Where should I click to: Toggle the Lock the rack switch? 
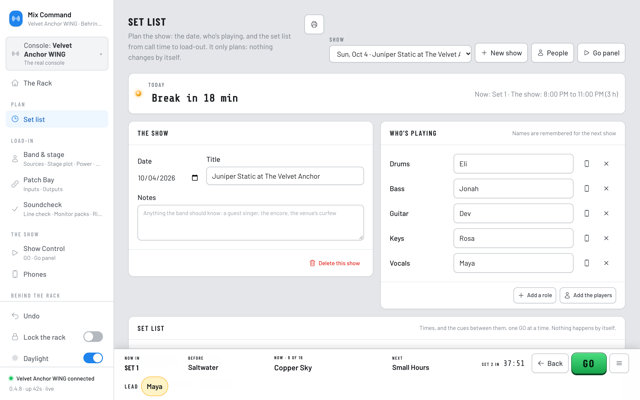pos(93,337)
